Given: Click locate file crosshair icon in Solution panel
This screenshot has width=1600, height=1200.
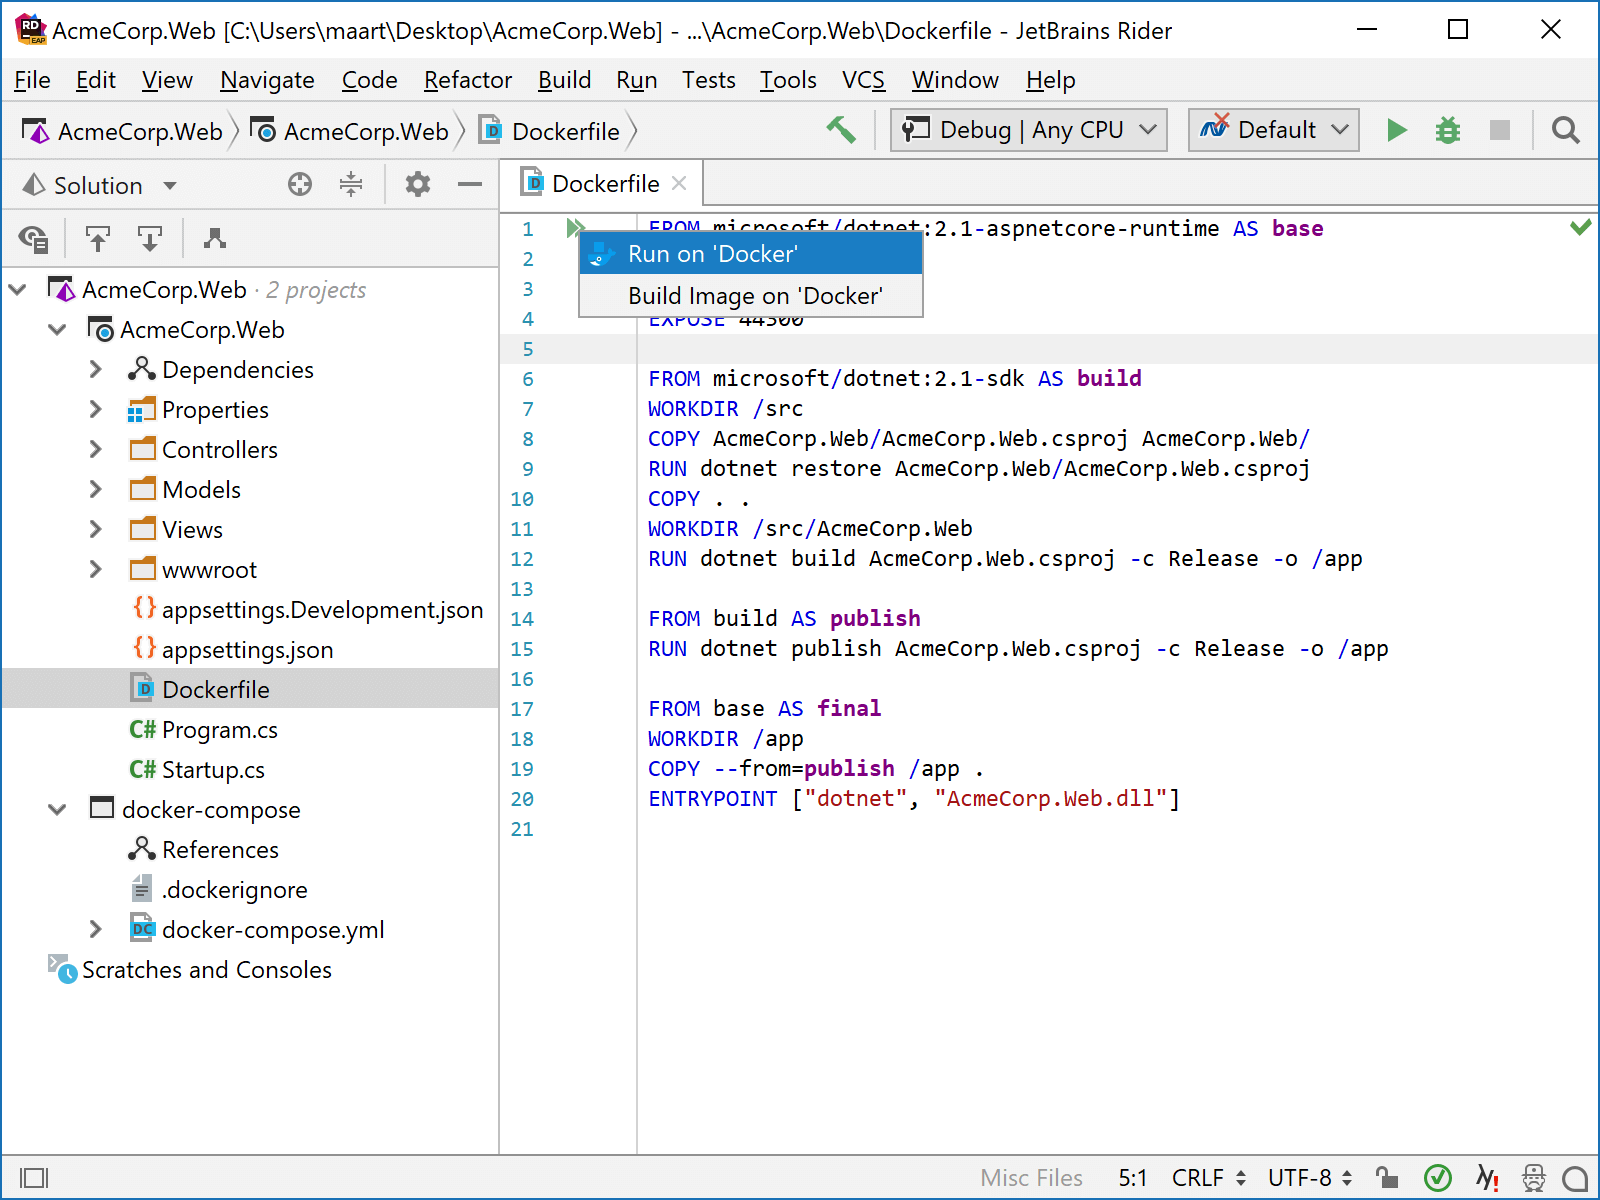Looking at the screenshot, I should pyautogui.click(x=300, y=184).
